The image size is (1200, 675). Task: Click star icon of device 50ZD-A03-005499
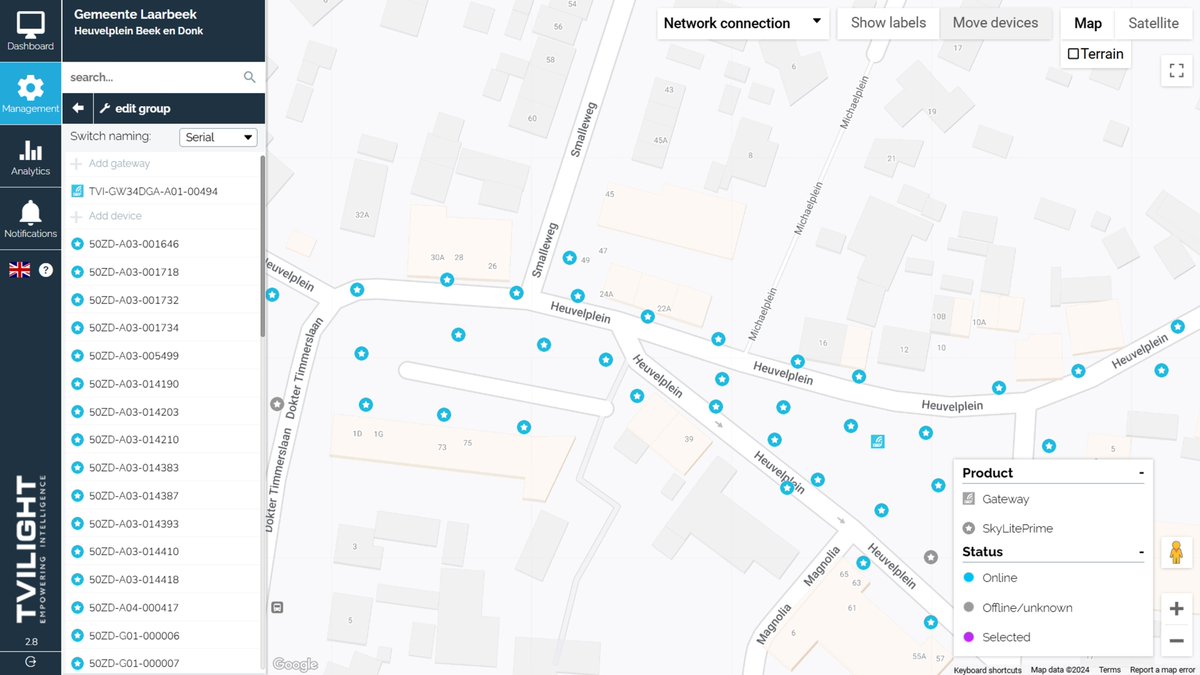[x=78, y=356]
